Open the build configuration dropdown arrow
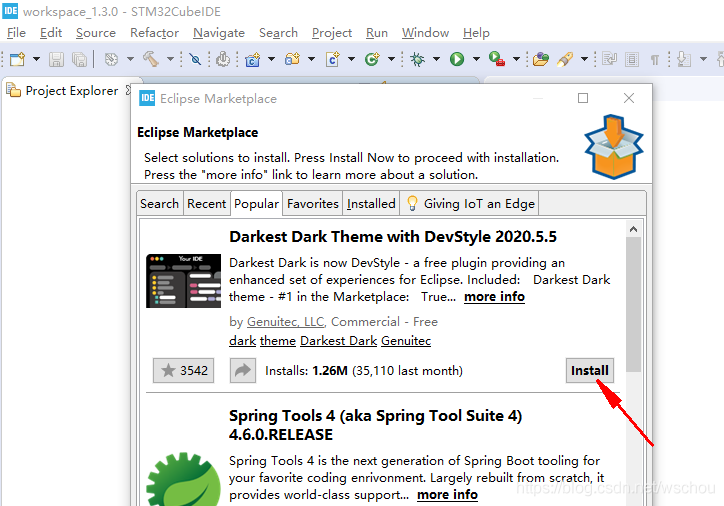 130,59
